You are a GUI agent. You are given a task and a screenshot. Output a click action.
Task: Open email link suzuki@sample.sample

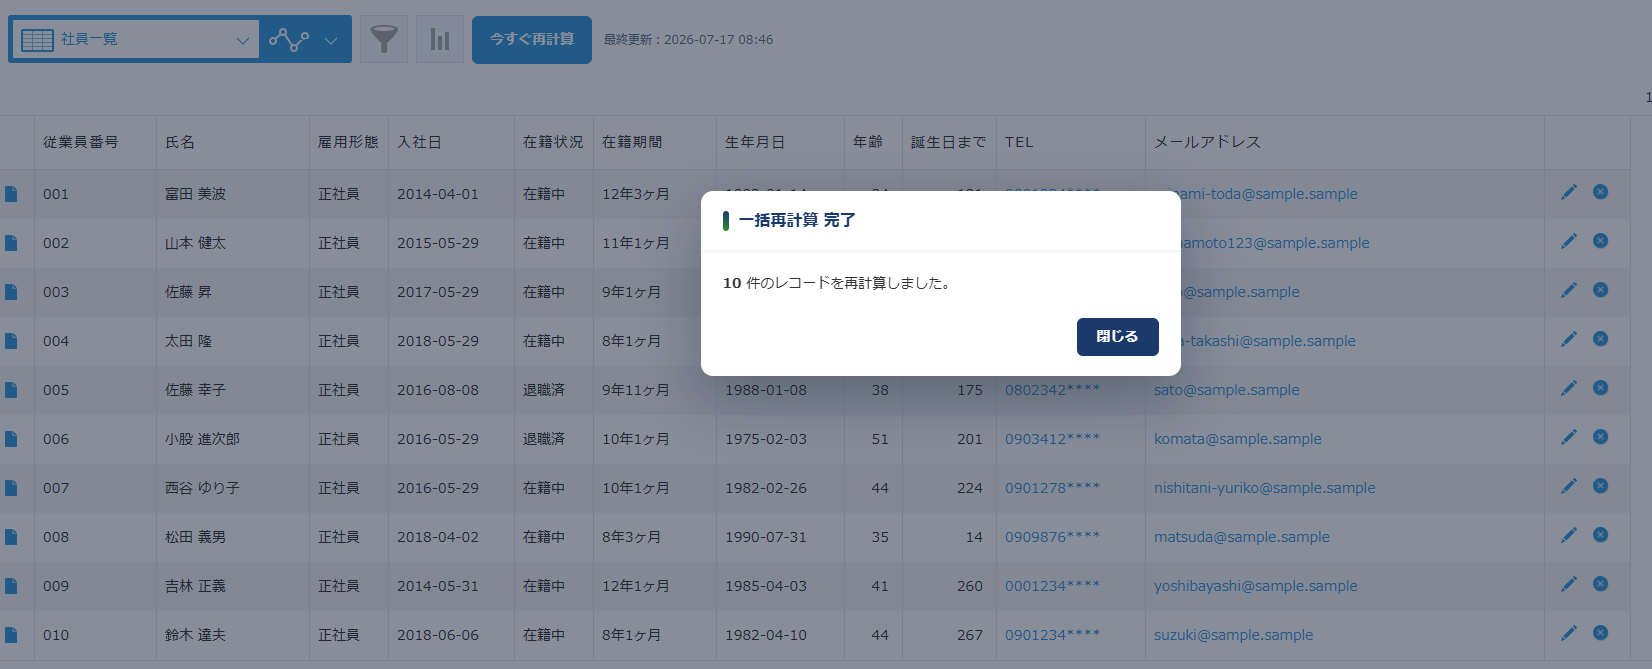pos(1233,635)
